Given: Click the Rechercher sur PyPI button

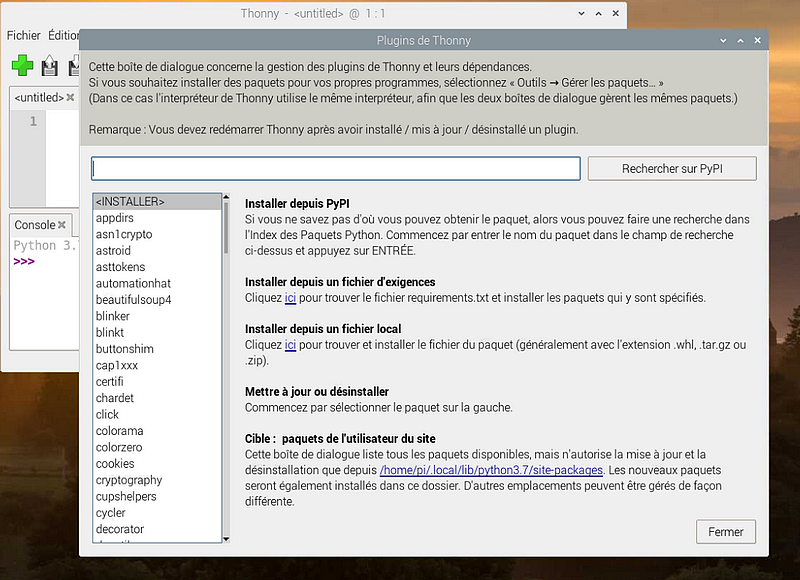Looking at the screenshot, I should (672, 168).
